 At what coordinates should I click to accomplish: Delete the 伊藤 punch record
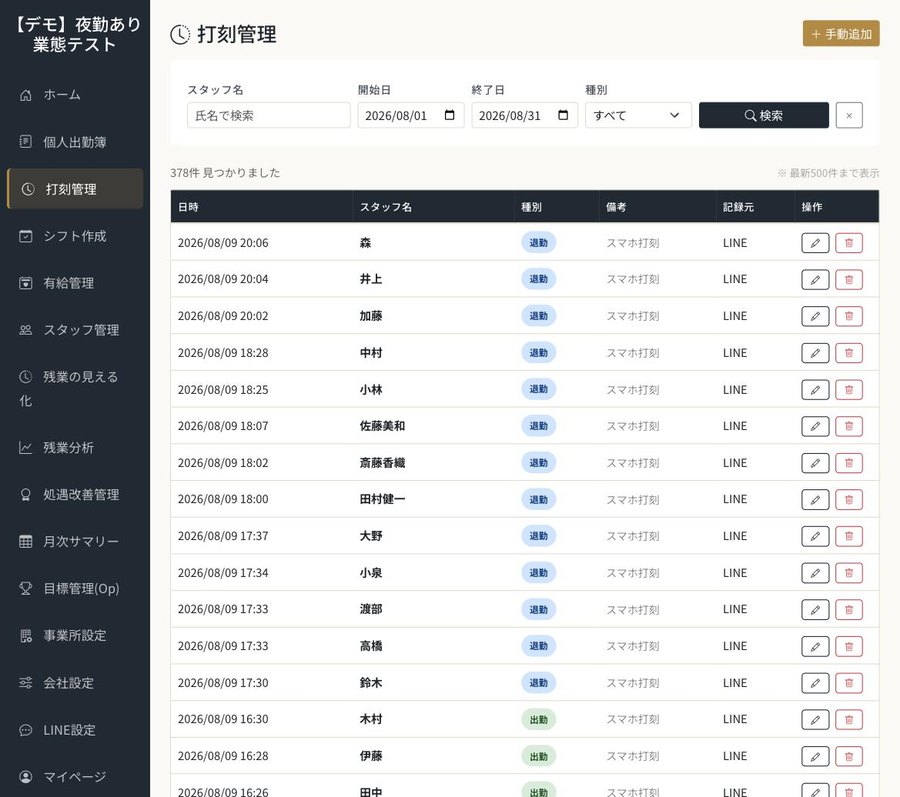[848, 756]
